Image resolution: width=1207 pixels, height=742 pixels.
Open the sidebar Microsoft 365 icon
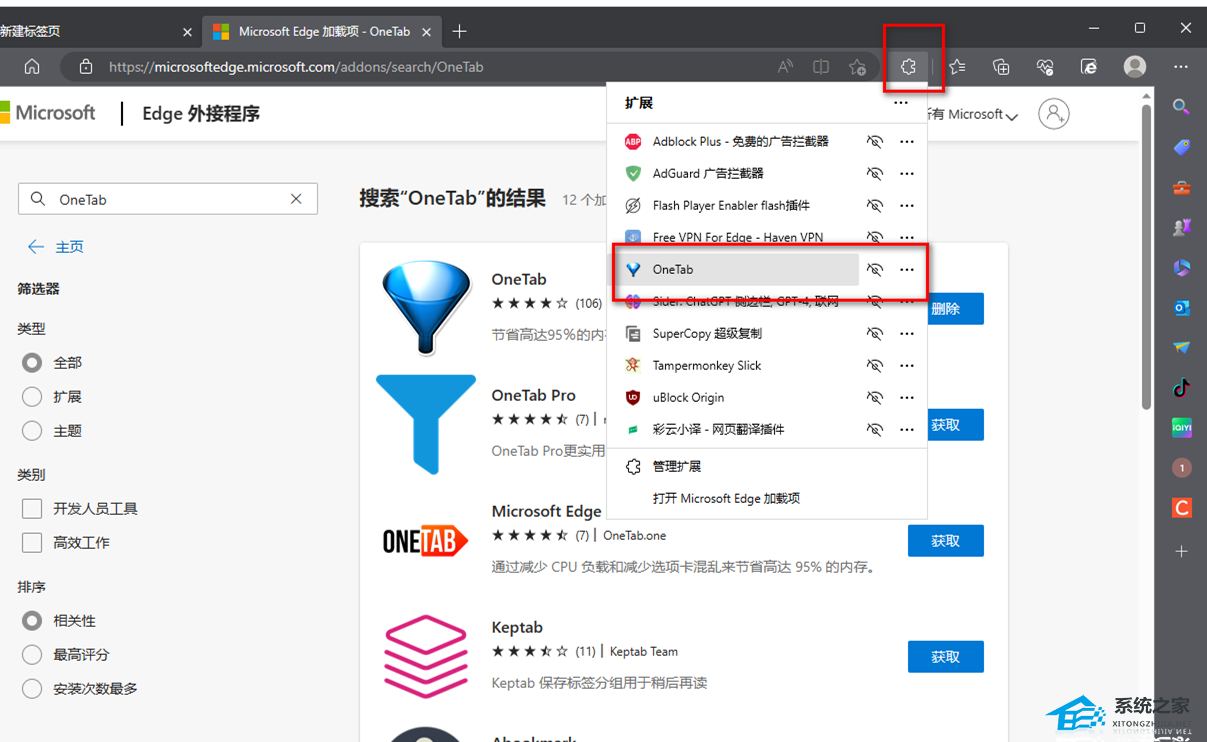(x=1181, y=268)
